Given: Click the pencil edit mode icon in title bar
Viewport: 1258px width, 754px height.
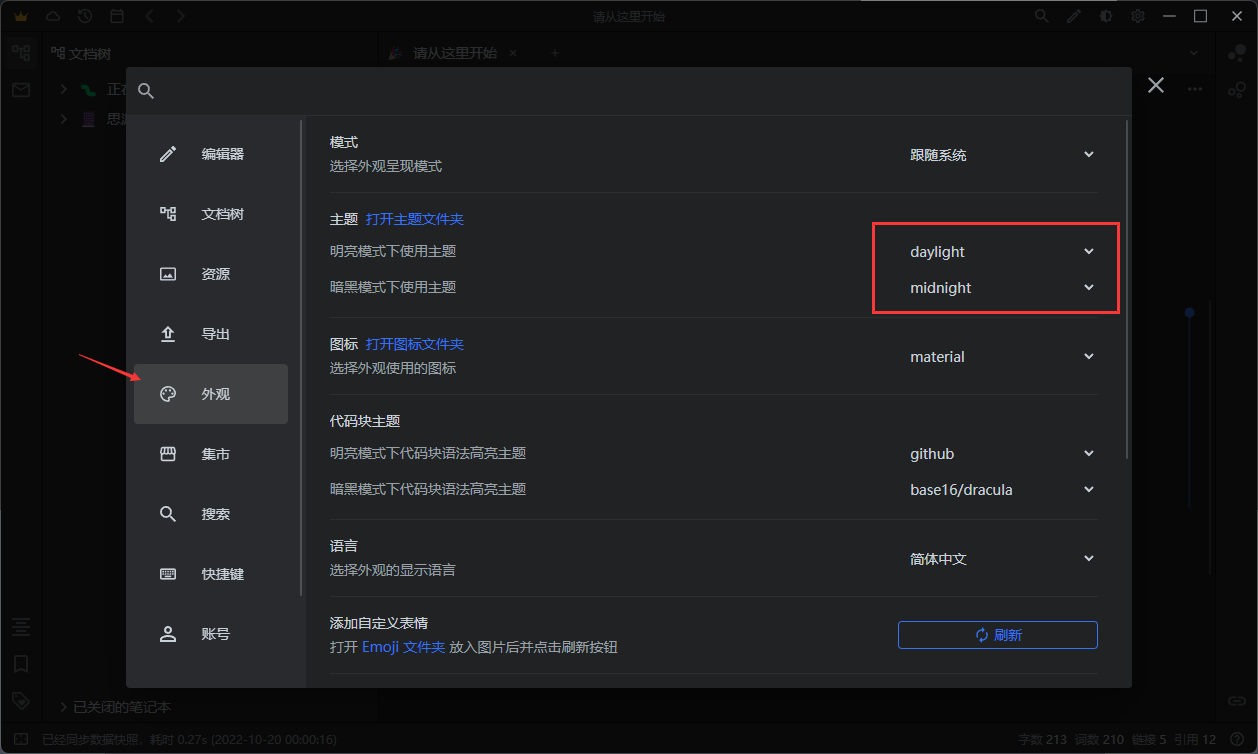Looking at the screenshot, I should pos(1074,16).
